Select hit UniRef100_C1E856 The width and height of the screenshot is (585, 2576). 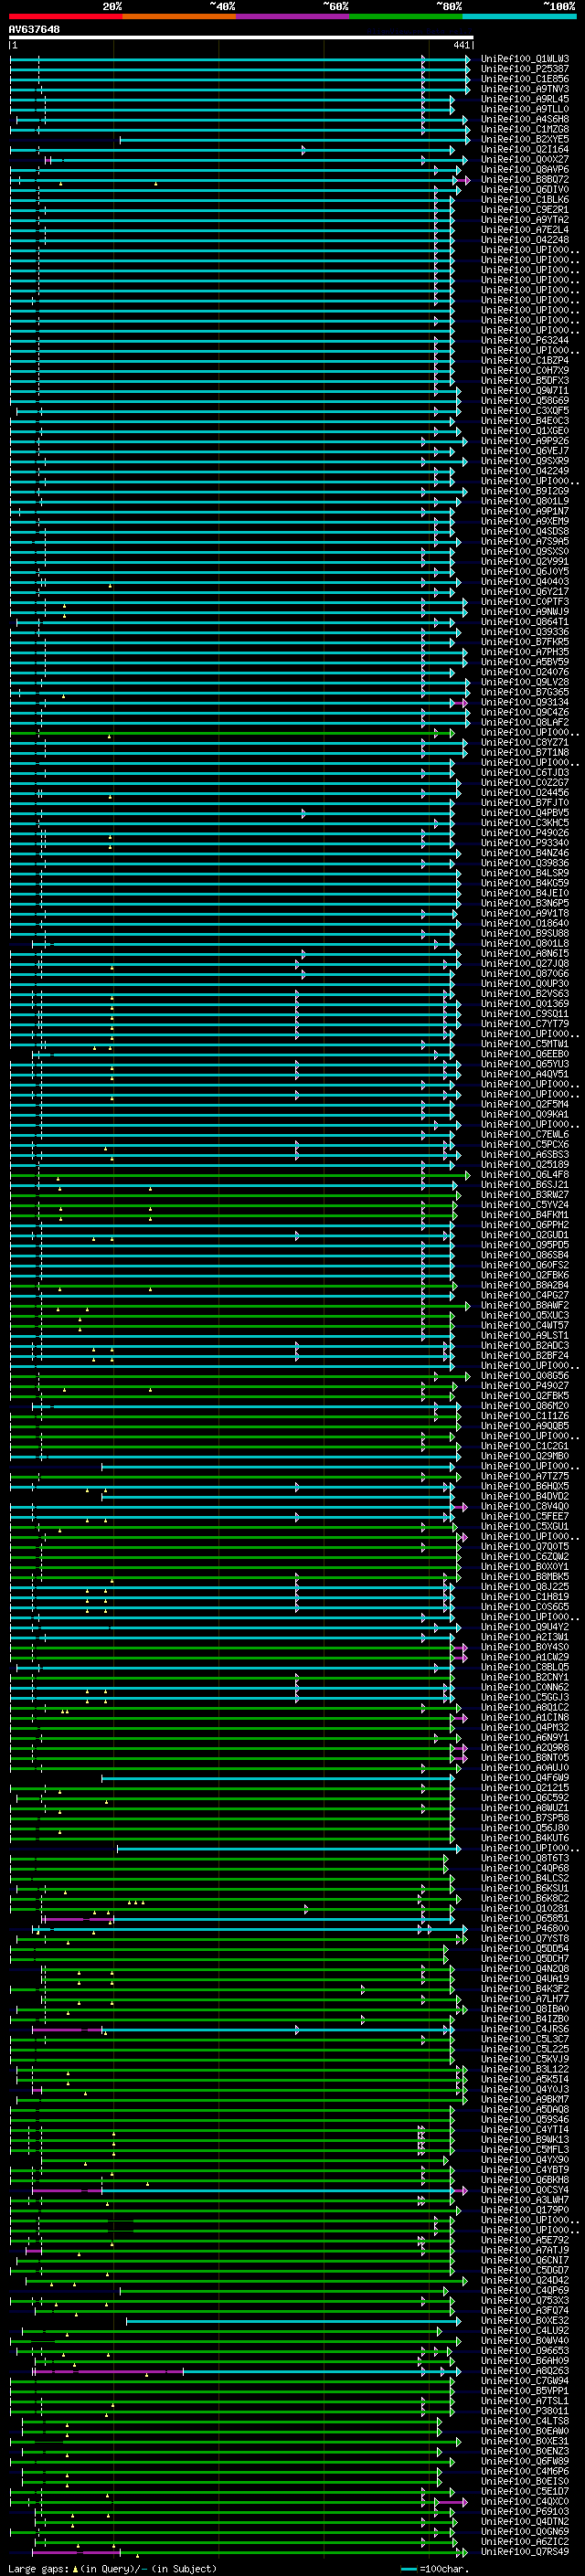(x=525, y=79)
